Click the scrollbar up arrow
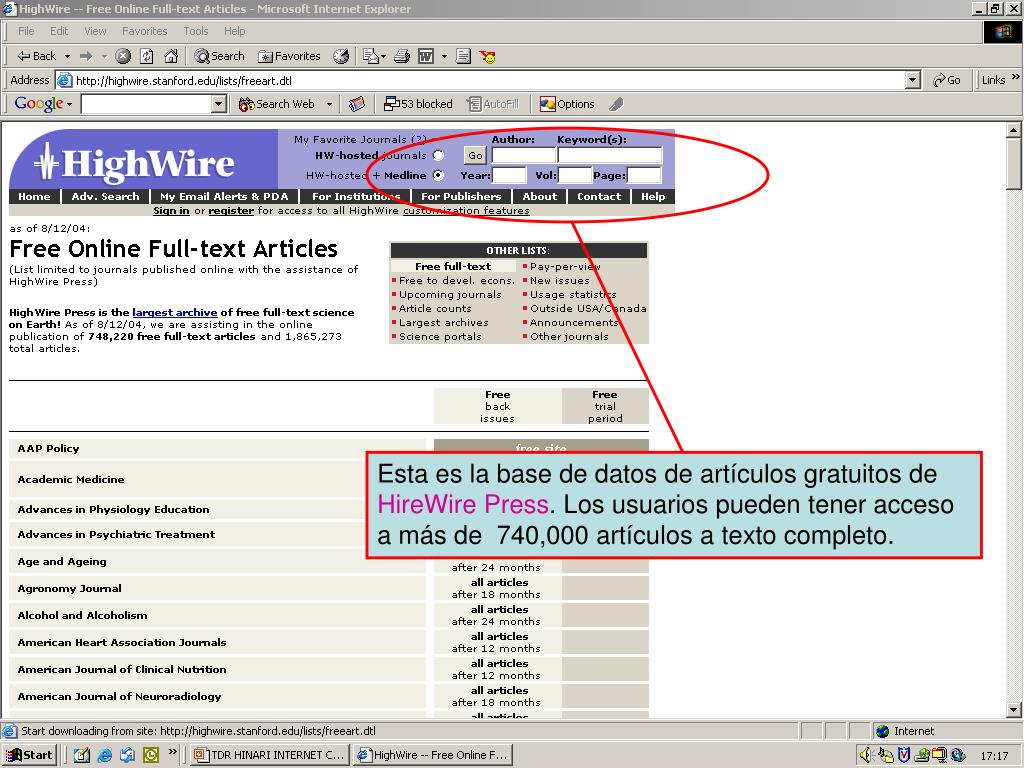The width and height of the screenshot is (1024, 768). click(1014, 130)
